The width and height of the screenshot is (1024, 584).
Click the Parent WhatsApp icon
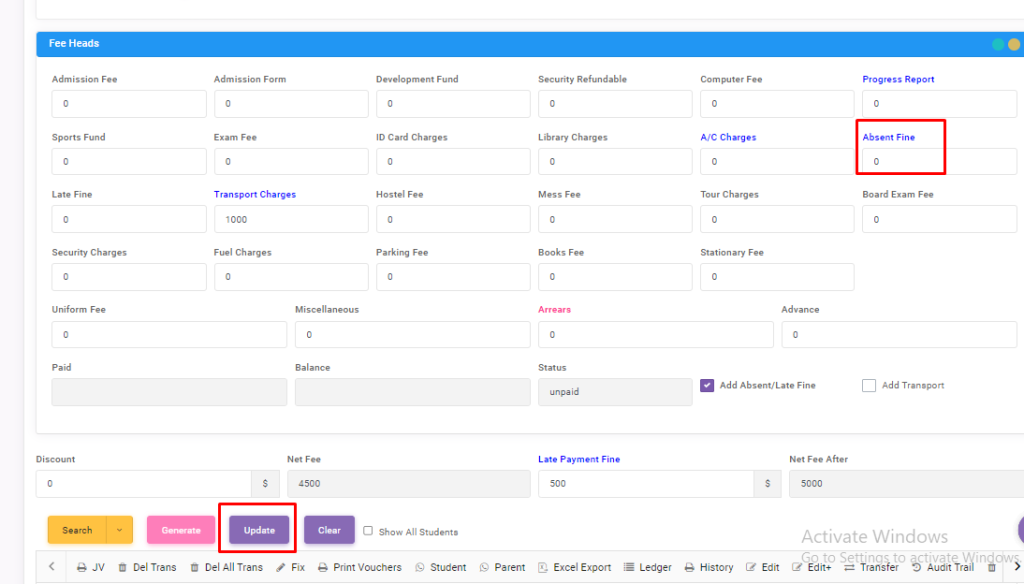point(484,567)
